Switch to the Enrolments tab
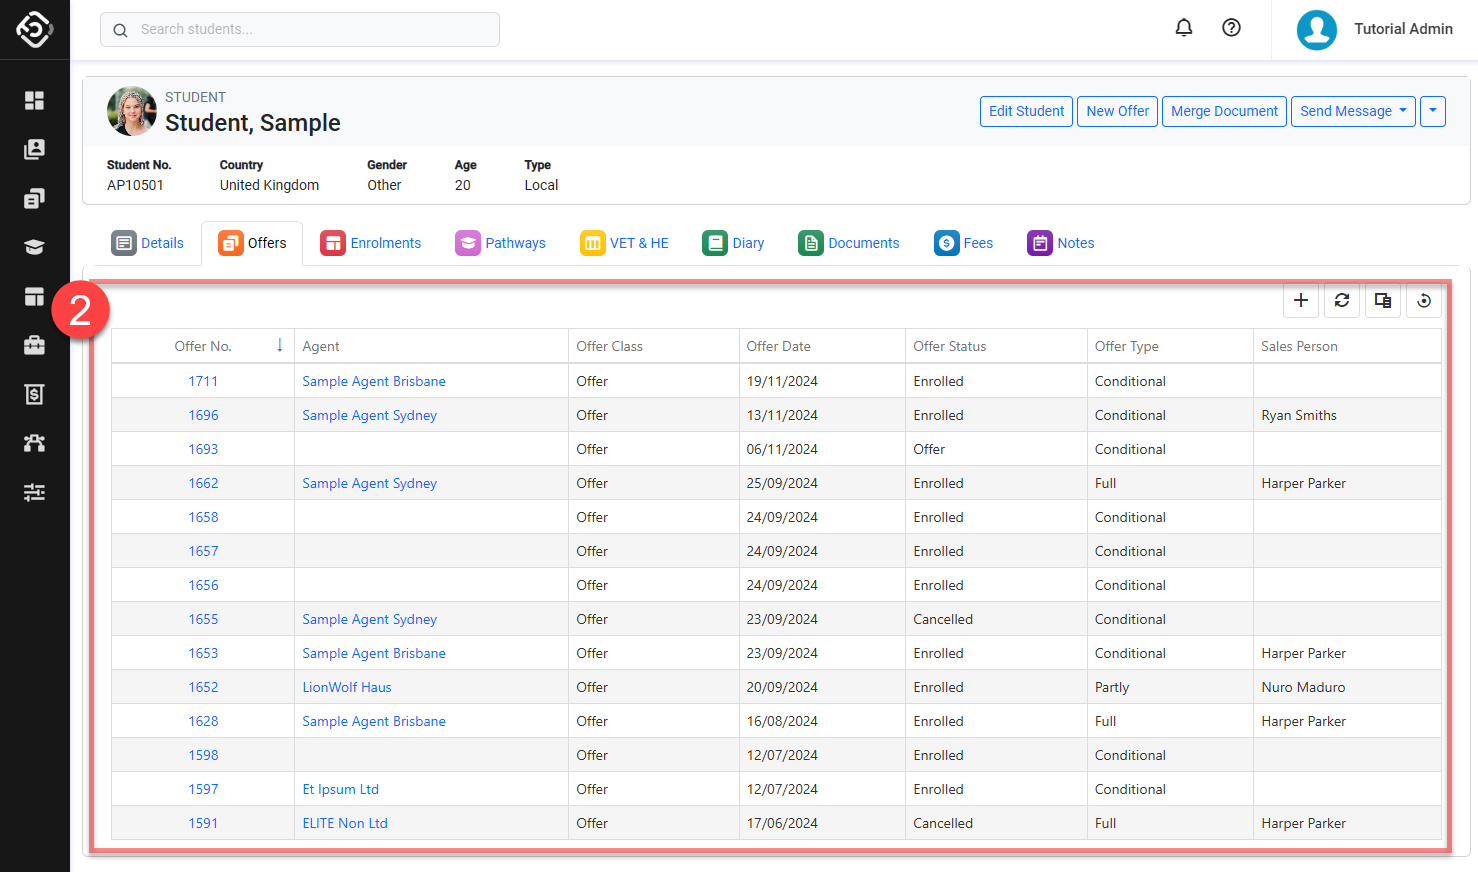Screen dimensions: 1478x872 tap(370, 243)
